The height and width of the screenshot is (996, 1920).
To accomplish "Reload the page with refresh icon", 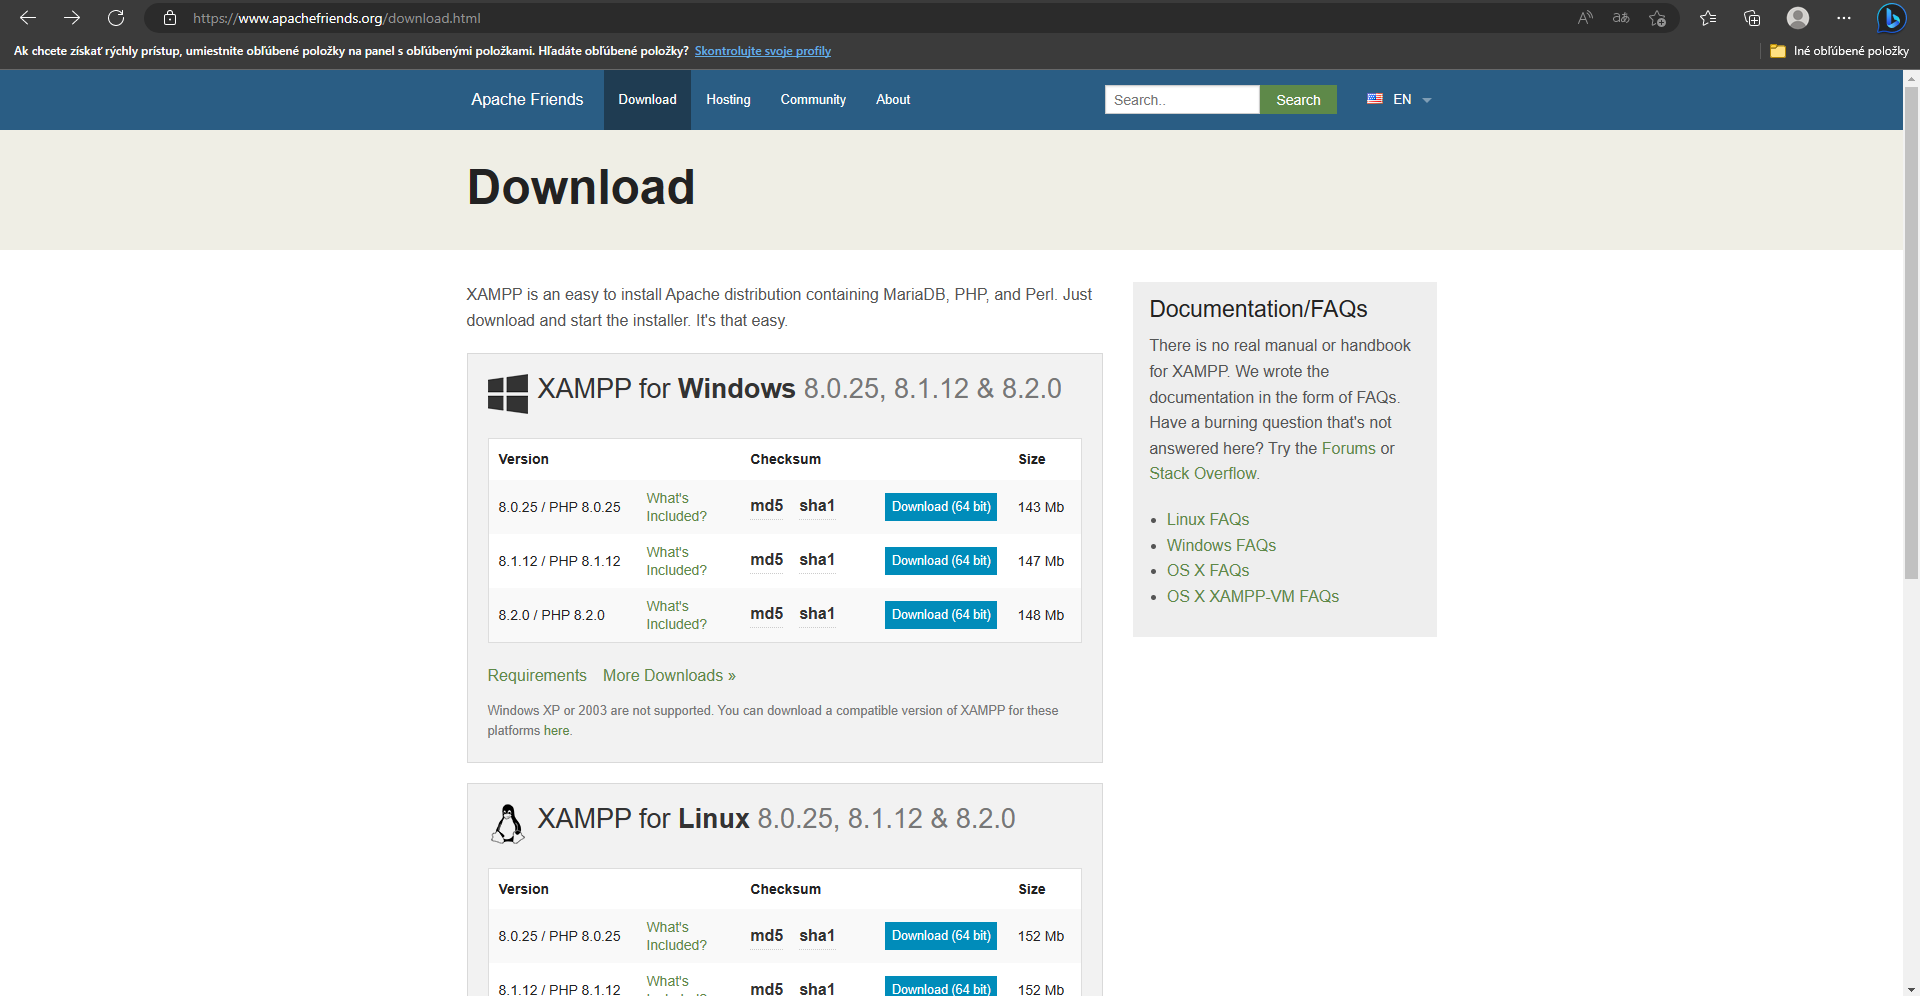I will coord(116,18).
